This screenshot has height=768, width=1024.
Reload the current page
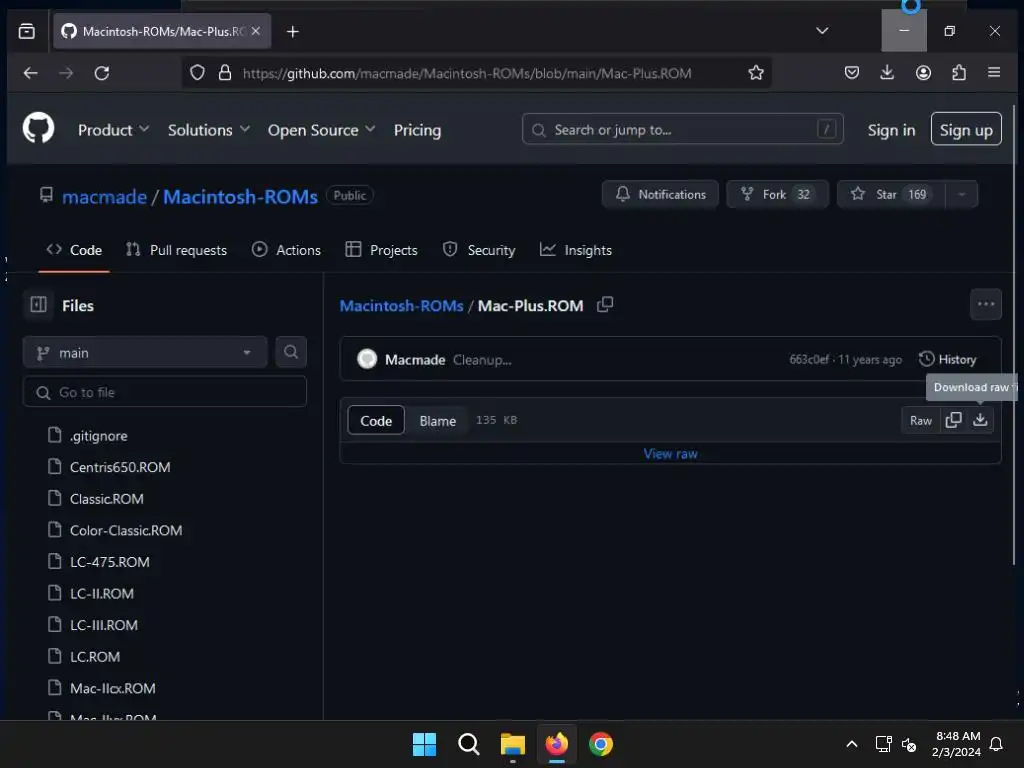click(x=101, y=72)
